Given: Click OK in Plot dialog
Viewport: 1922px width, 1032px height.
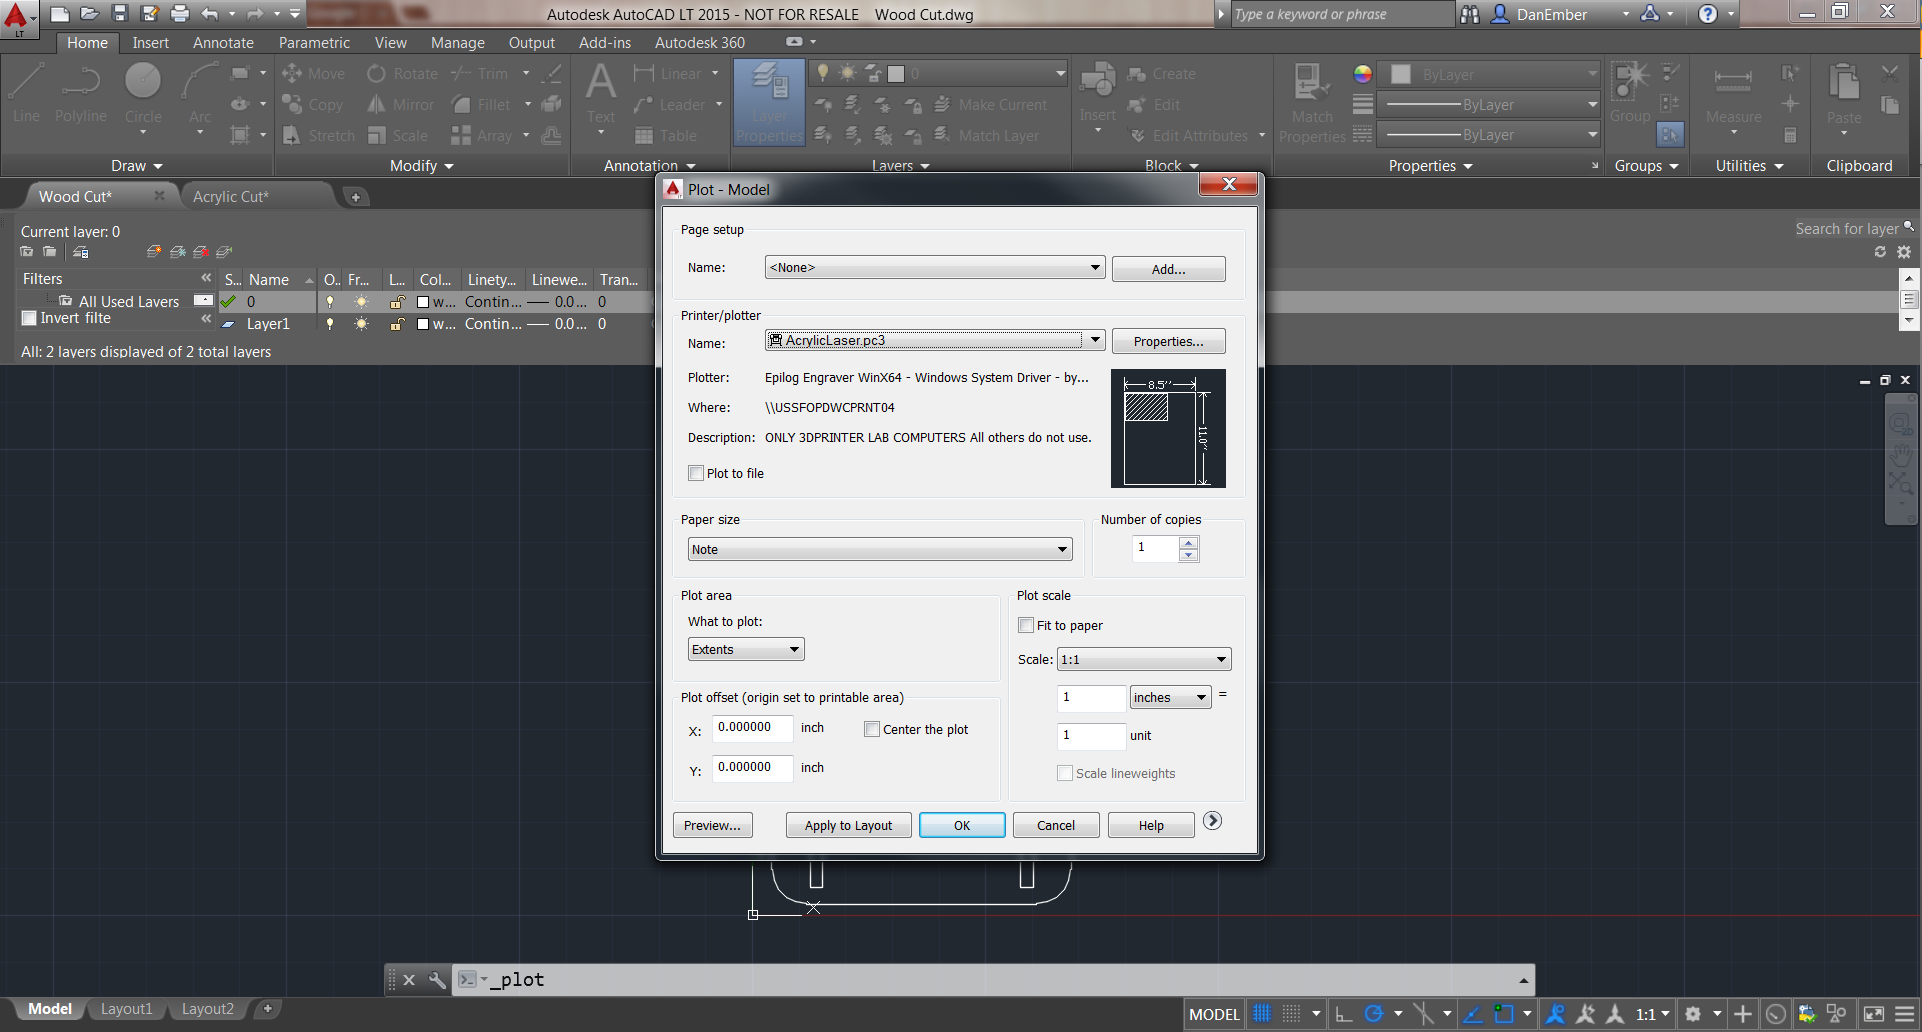Looking at the screenshot, I should click(x=962, y=825).
